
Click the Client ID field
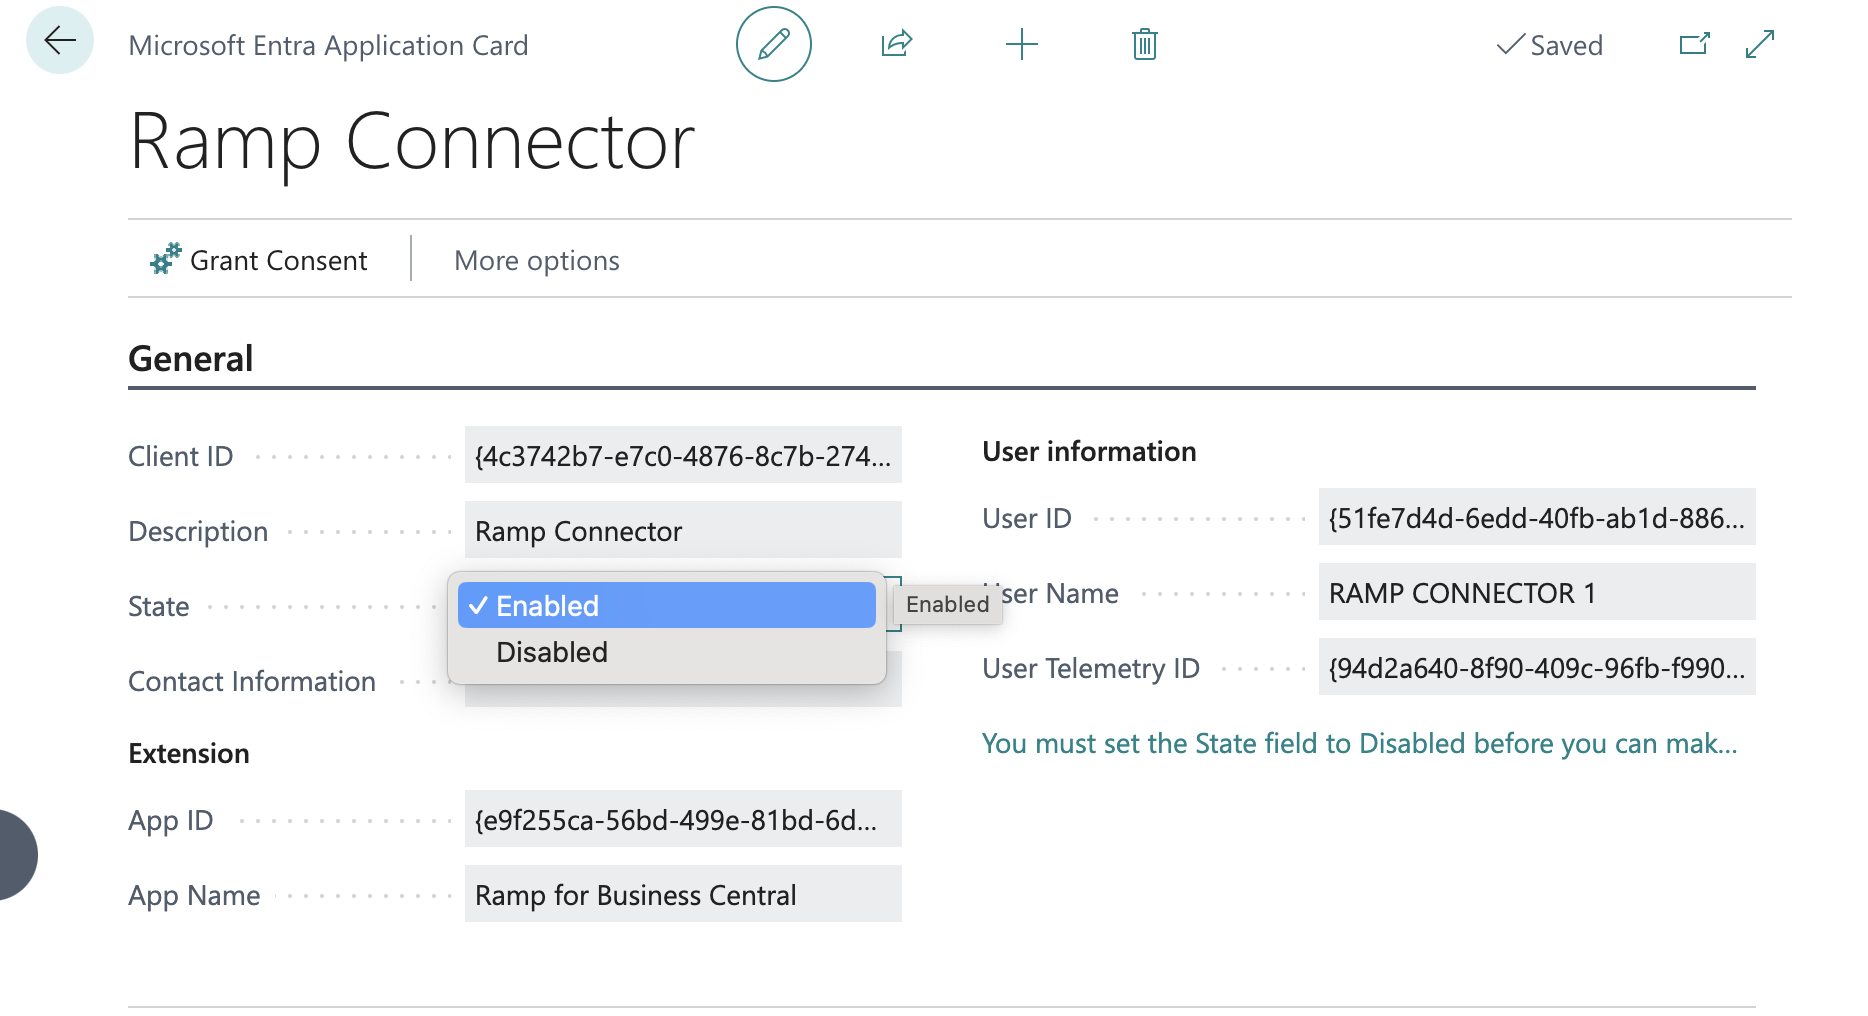(683, 455)
